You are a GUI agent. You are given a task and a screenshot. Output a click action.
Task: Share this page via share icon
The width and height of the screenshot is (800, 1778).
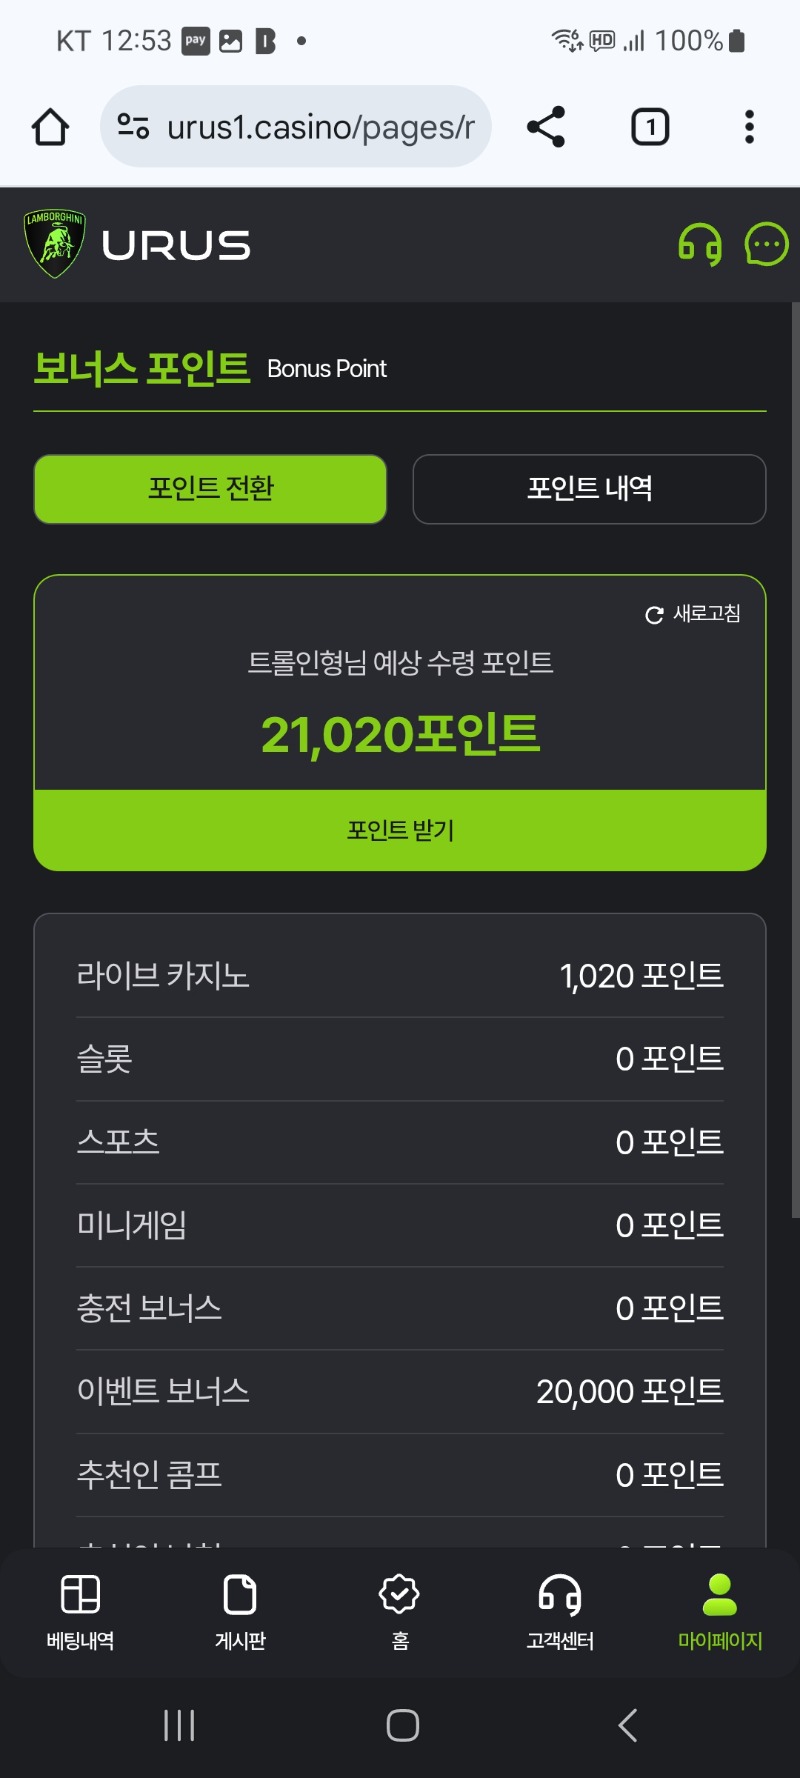tap(546, 127)
